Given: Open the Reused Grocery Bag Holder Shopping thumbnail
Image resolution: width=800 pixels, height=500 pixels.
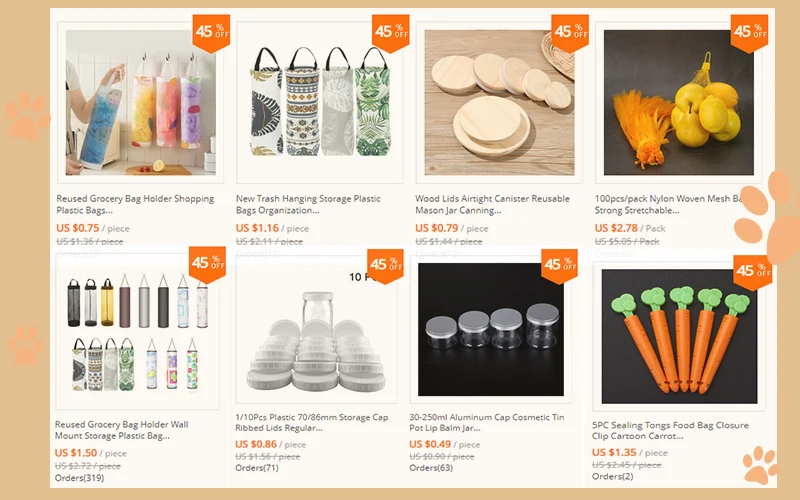Looking at the screenshot, I should point(140,103).
